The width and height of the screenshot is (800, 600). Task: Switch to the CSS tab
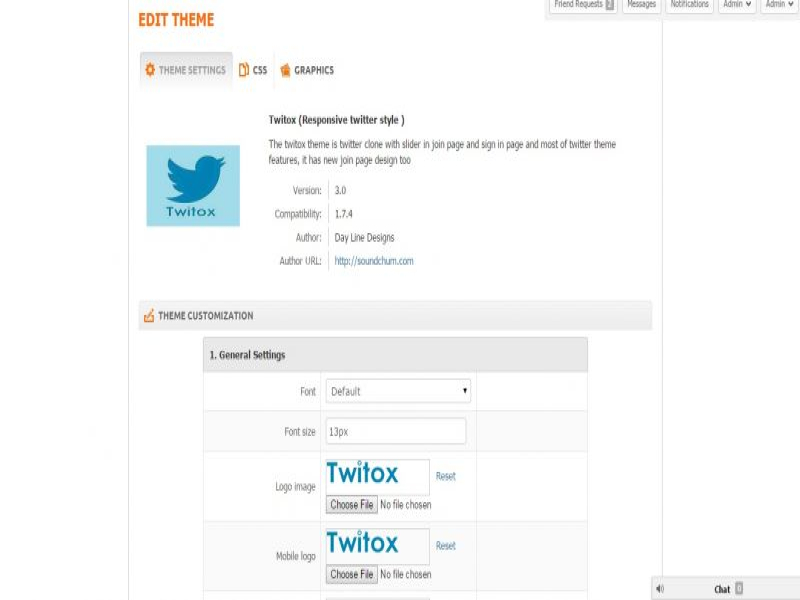click(x=254, y=70)
